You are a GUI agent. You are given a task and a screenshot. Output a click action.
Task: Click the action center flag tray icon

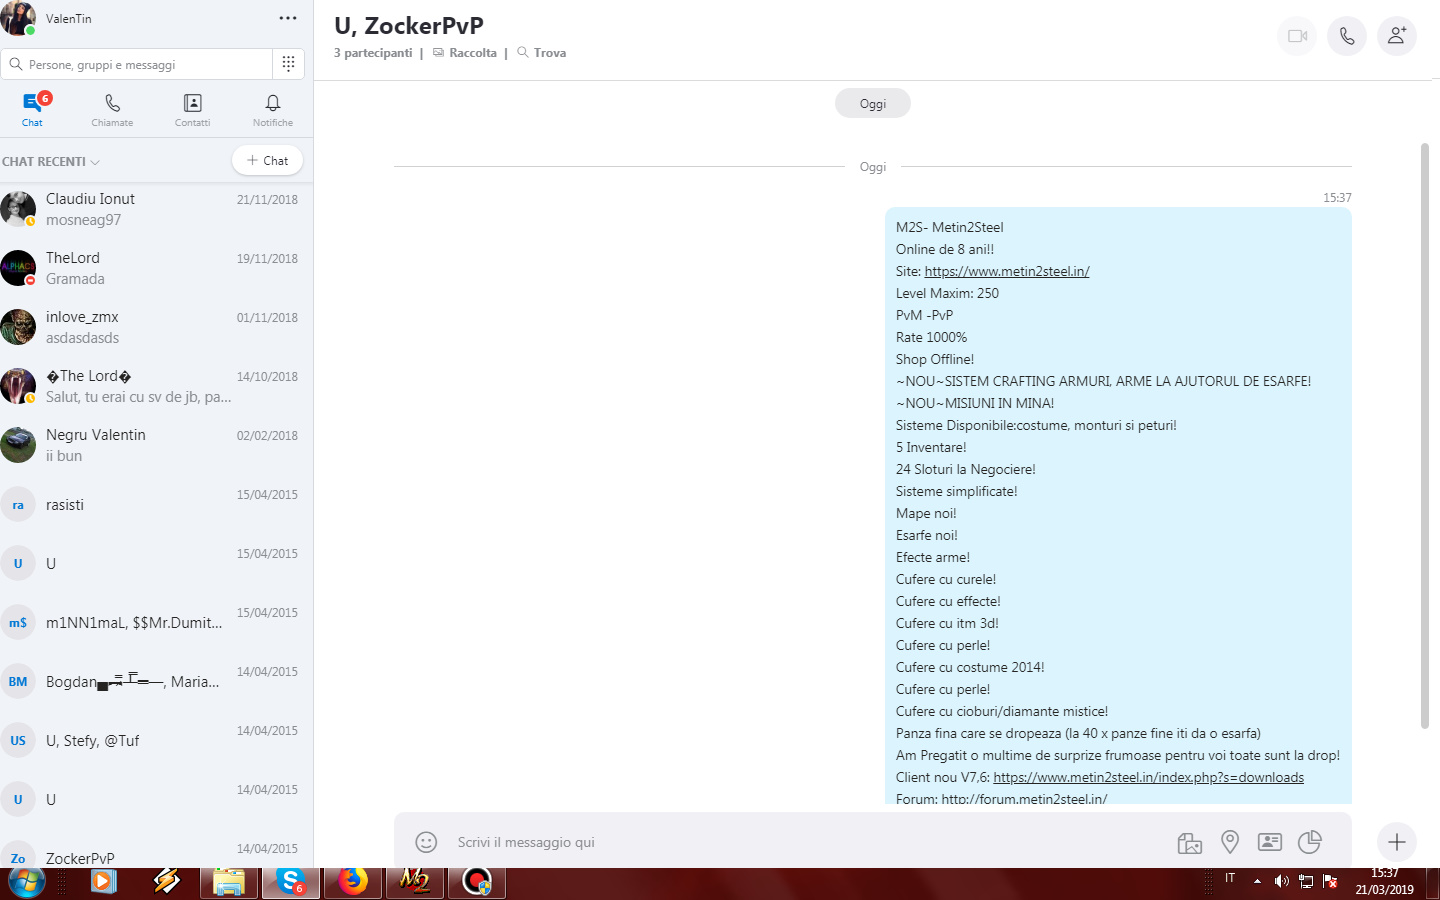pyautogui.click(x=1330, y=881)
